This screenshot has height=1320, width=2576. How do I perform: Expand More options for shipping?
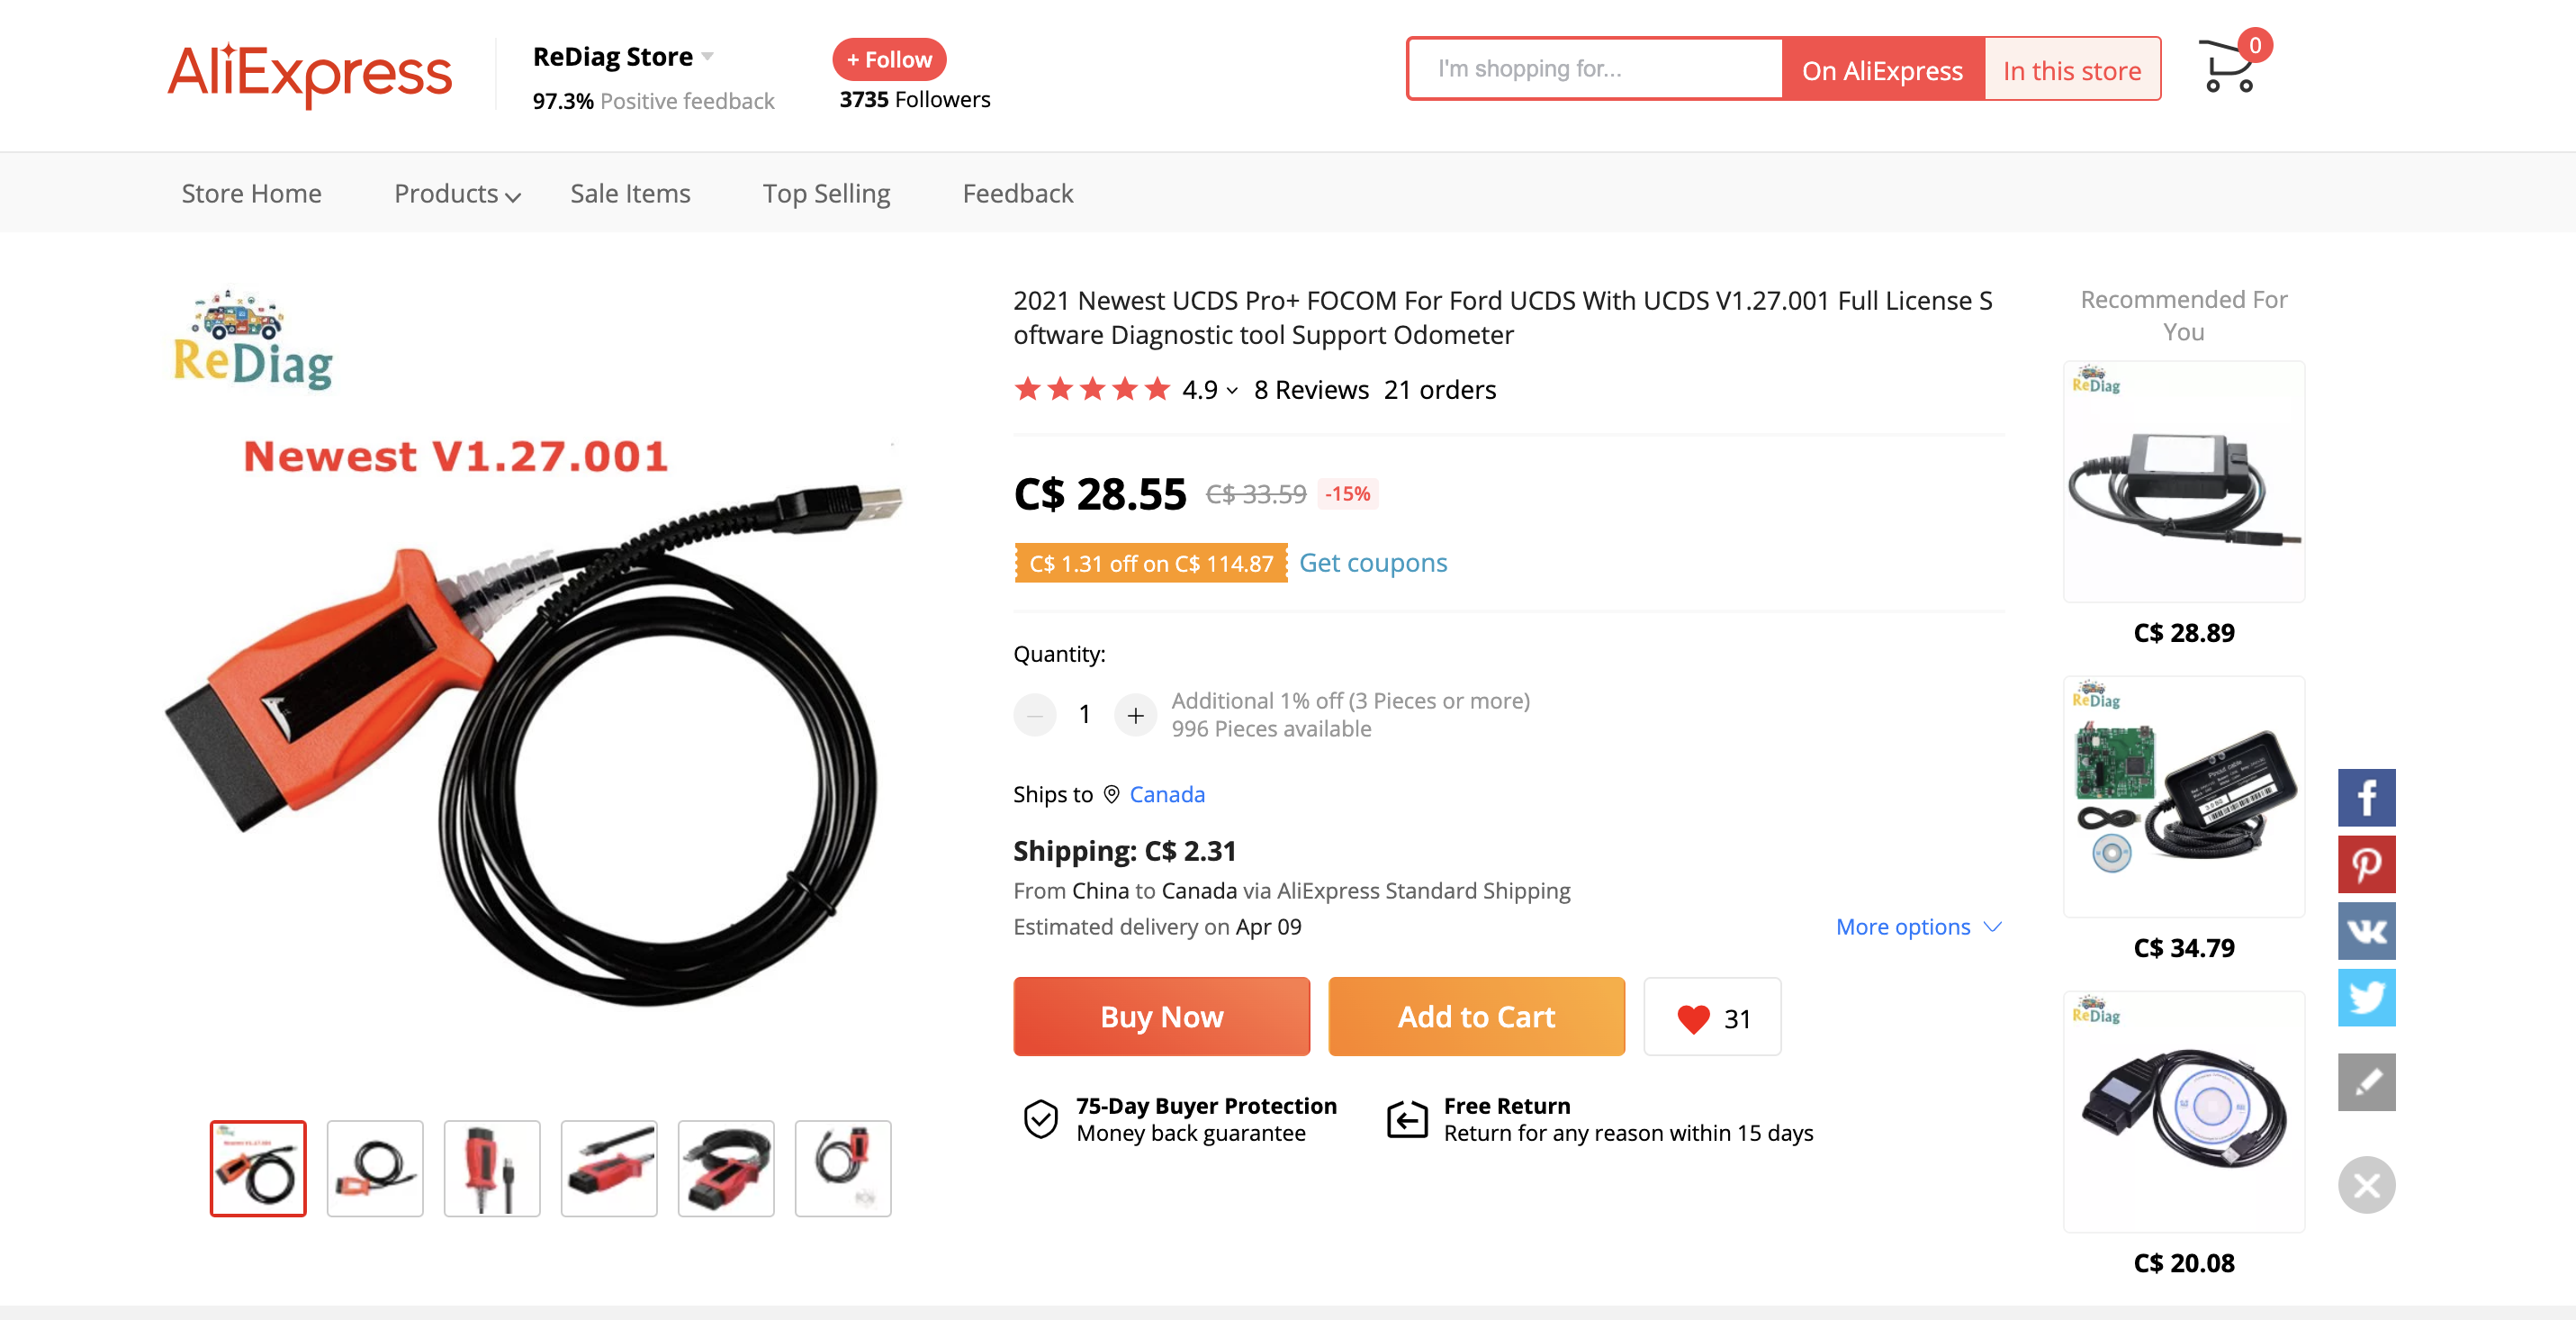(1917, 927)
